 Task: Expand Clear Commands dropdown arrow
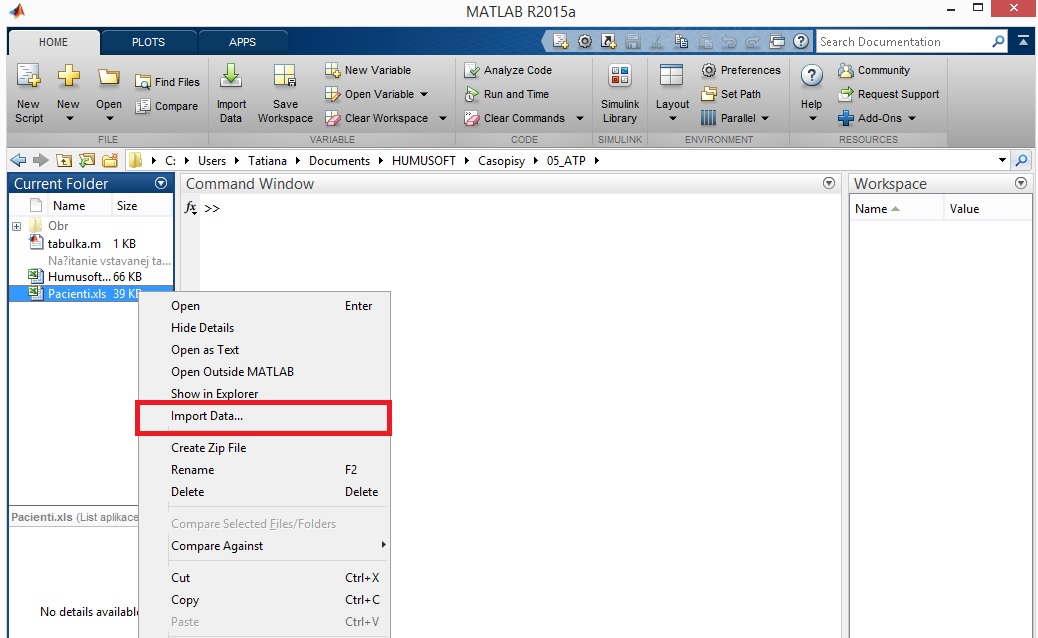[580, 118]
